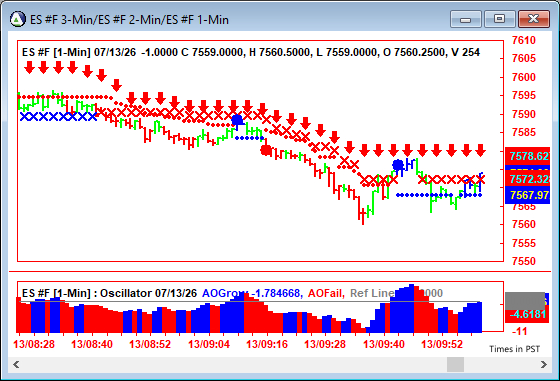Select the AOFail label in oscillator header
The width and height of the screenshot is (560, 381).
coord(326,293)
